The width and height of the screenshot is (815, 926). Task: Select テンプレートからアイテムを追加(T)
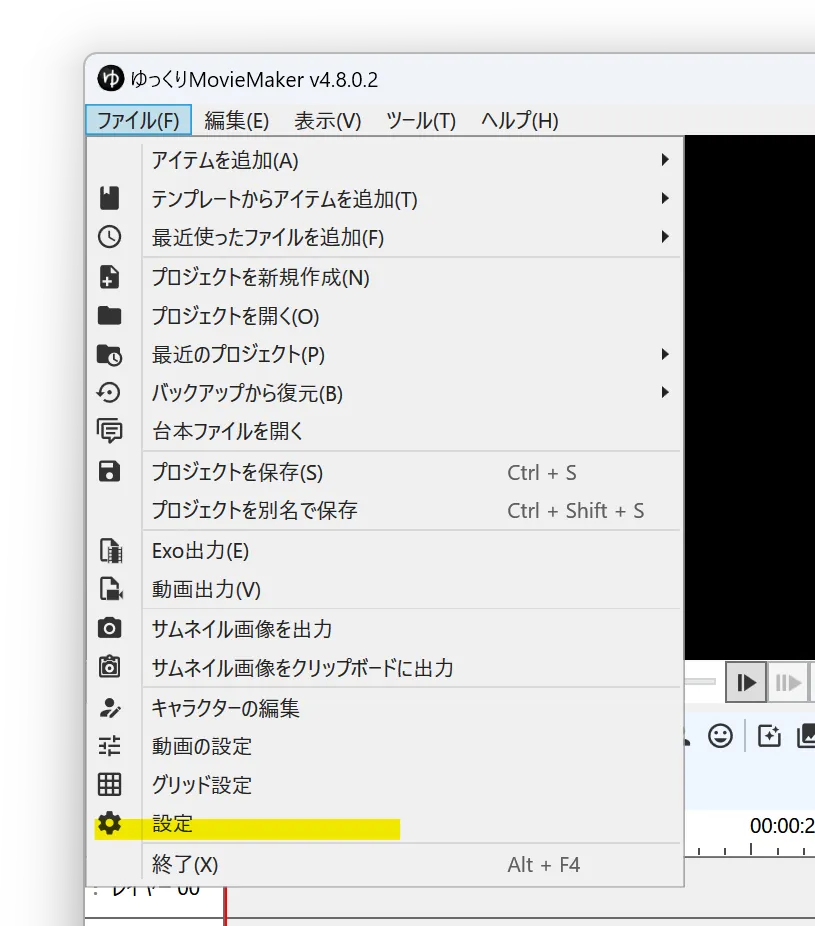[x=385, y=198]
